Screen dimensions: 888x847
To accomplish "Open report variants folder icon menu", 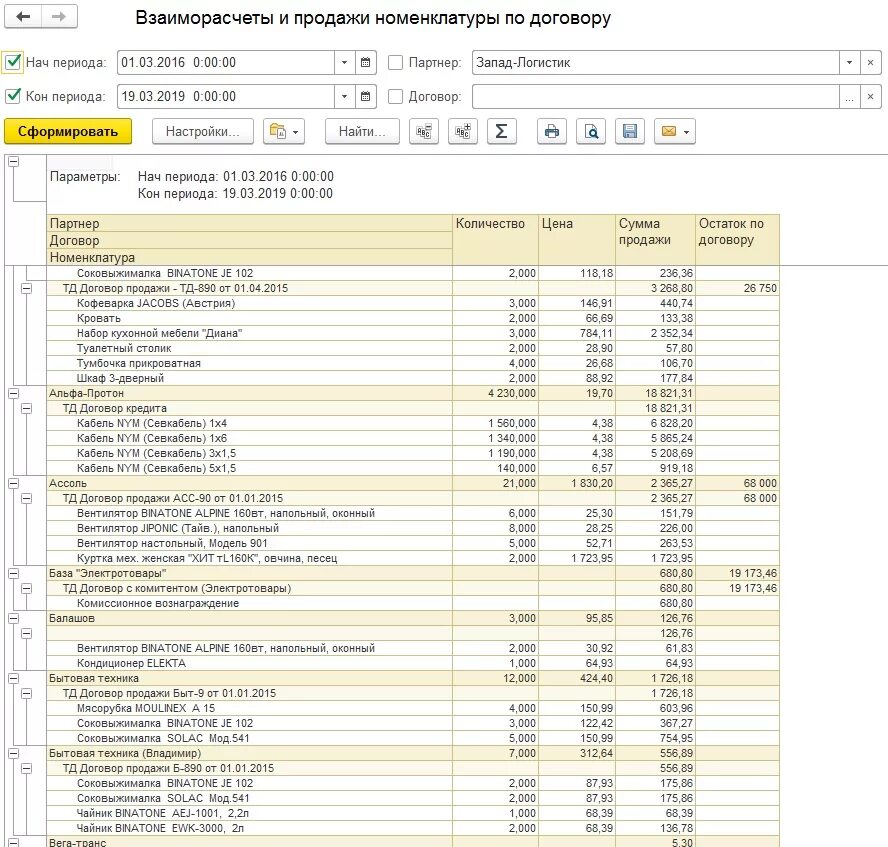I will pos(284,131).
